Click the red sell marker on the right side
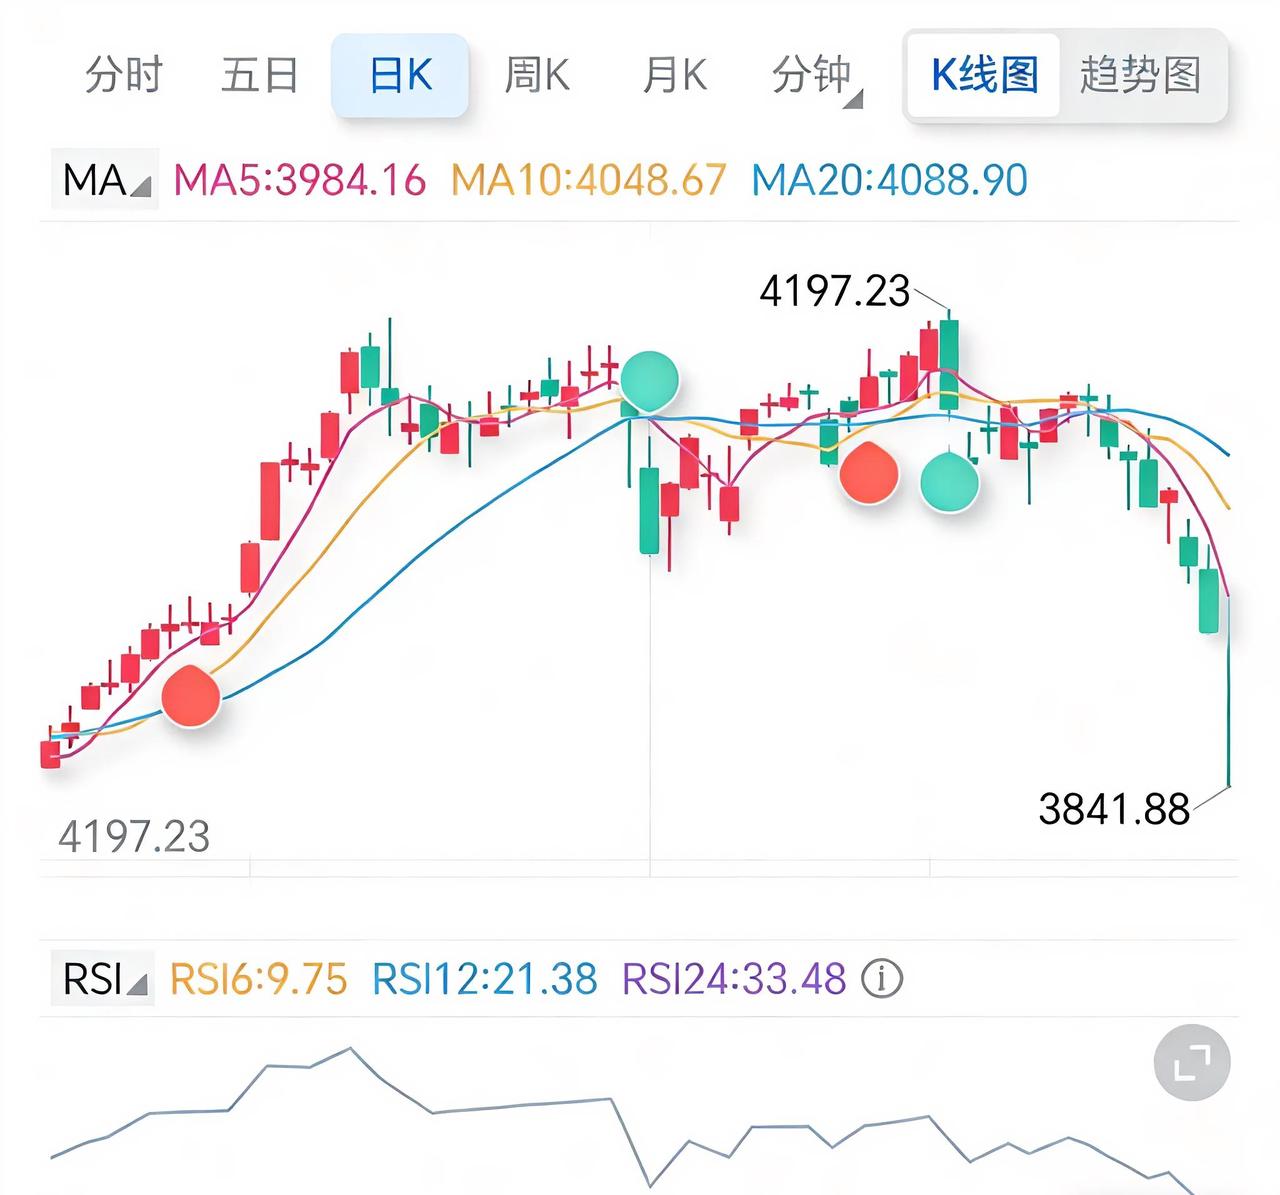Screen dimensions: 1280x1195 click(871, 475)
